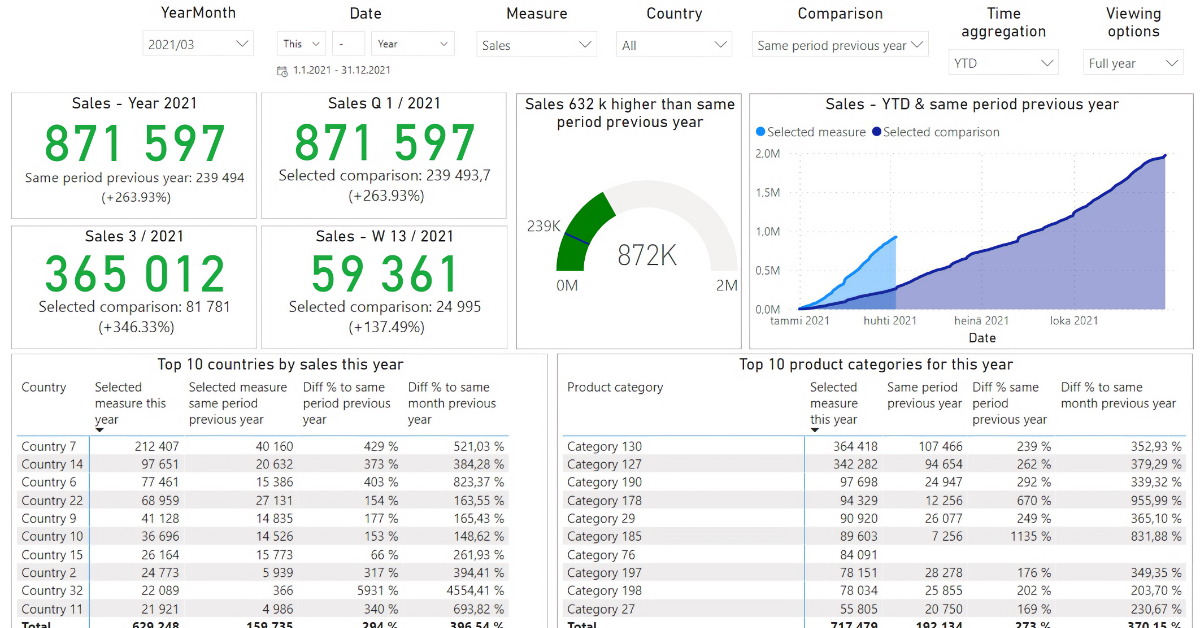Click the relative date number input field
This screenshot has height=628, width=1200.
pos(349,44)
